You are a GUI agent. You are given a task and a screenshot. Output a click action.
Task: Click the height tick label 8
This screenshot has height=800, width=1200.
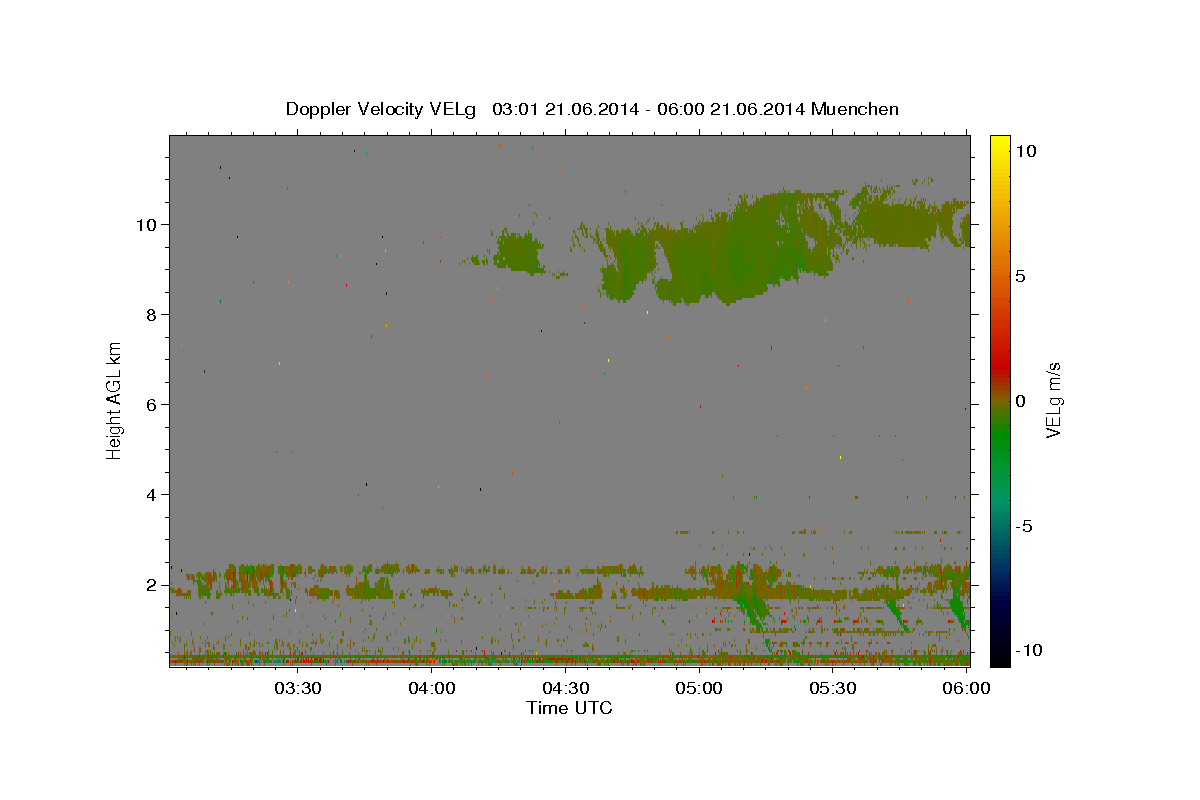point(150,314)
